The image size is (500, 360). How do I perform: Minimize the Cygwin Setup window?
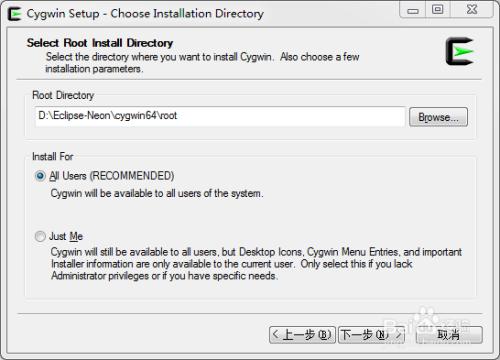pyautogui.click(x=412, y=10)
